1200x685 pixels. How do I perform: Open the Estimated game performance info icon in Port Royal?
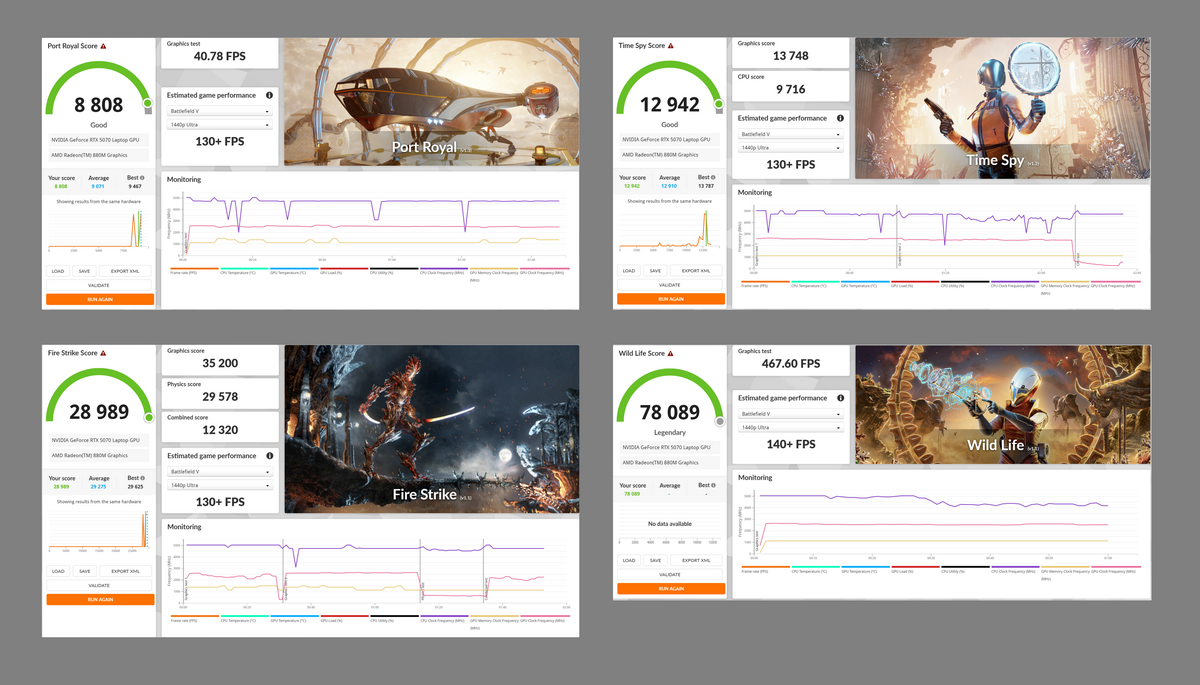[x=269, y=95]
